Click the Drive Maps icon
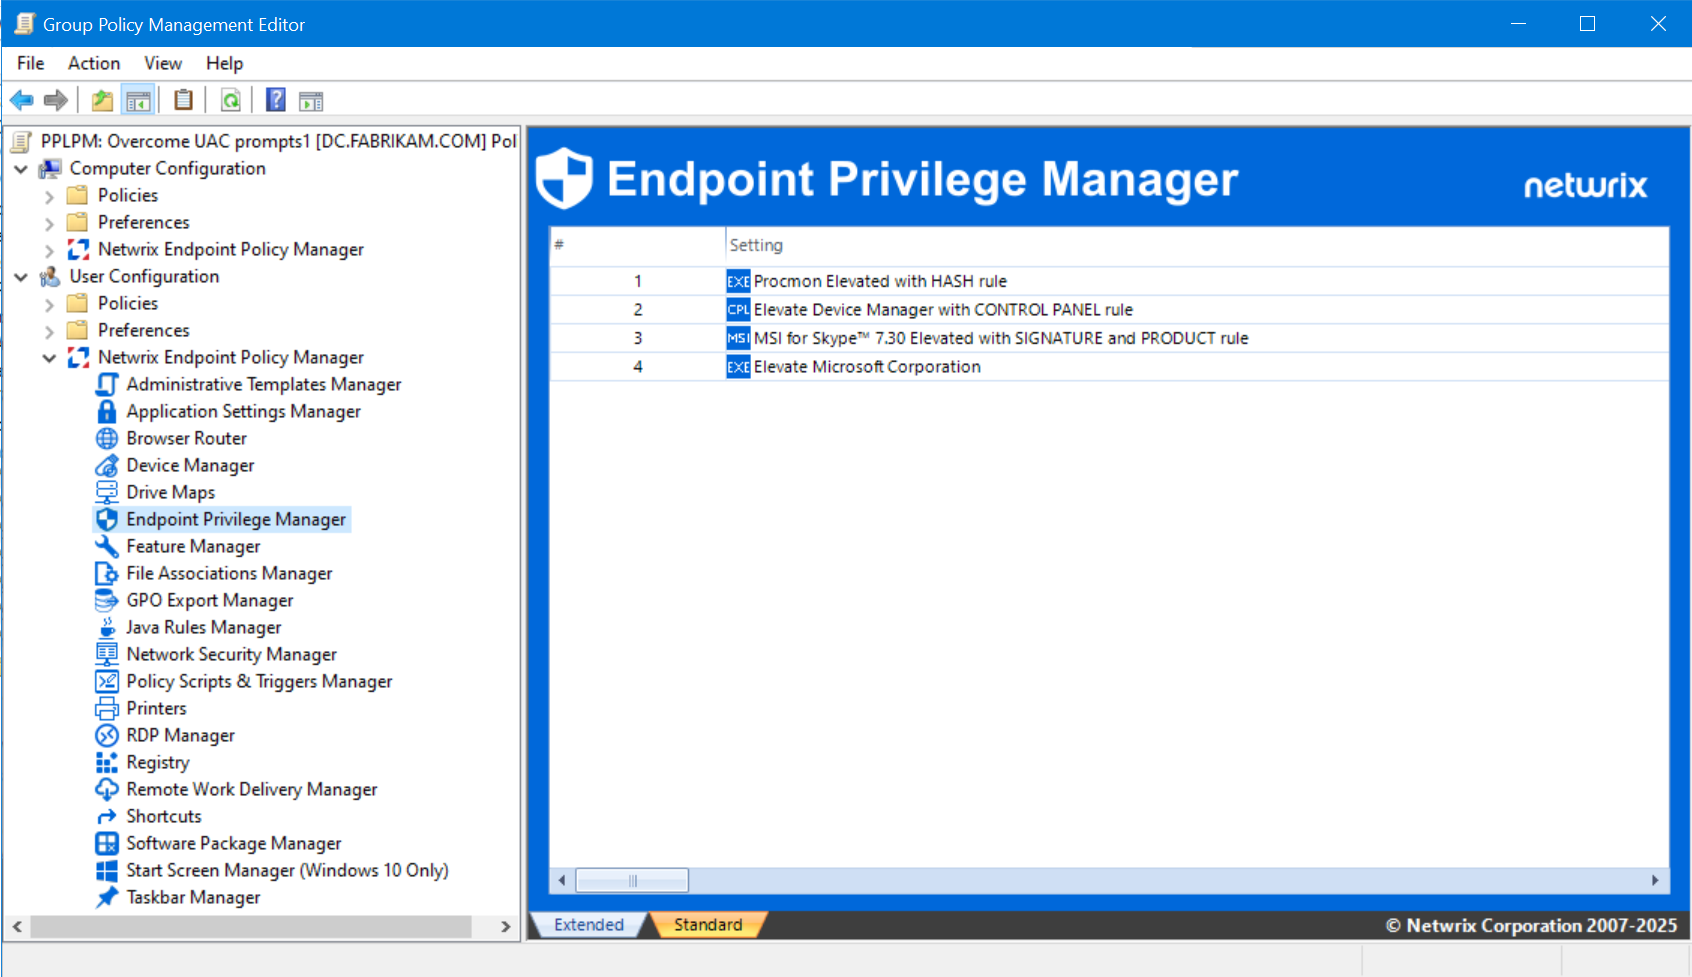The height and width of the screenshot is (977, 1692). [x=107, y=492]
